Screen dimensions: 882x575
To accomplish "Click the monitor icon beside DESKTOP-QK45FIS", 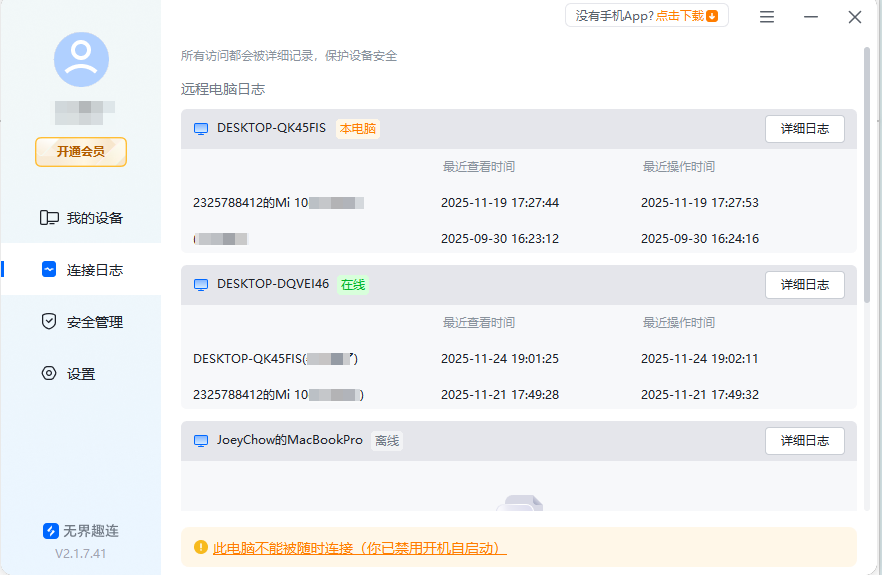I will (201, 129).
